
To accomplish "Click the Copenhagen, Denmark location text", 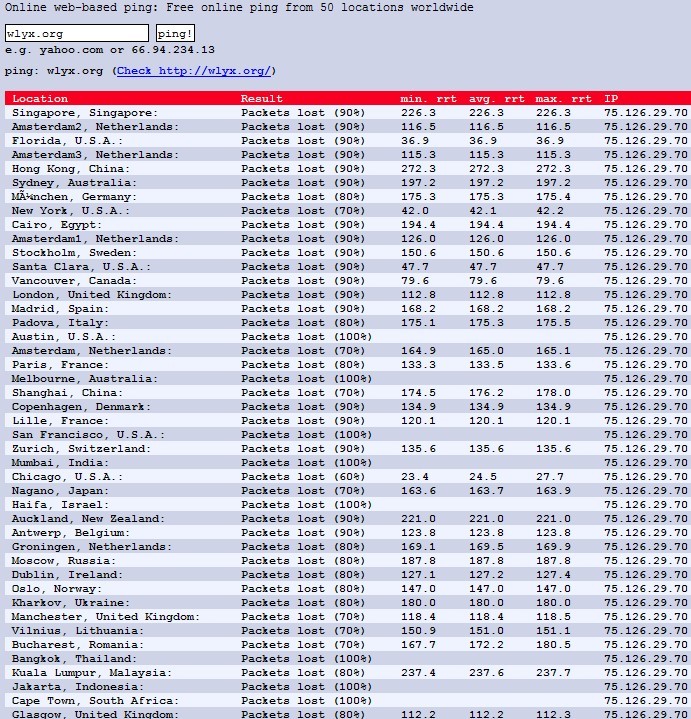I will [x=81, y=407].
